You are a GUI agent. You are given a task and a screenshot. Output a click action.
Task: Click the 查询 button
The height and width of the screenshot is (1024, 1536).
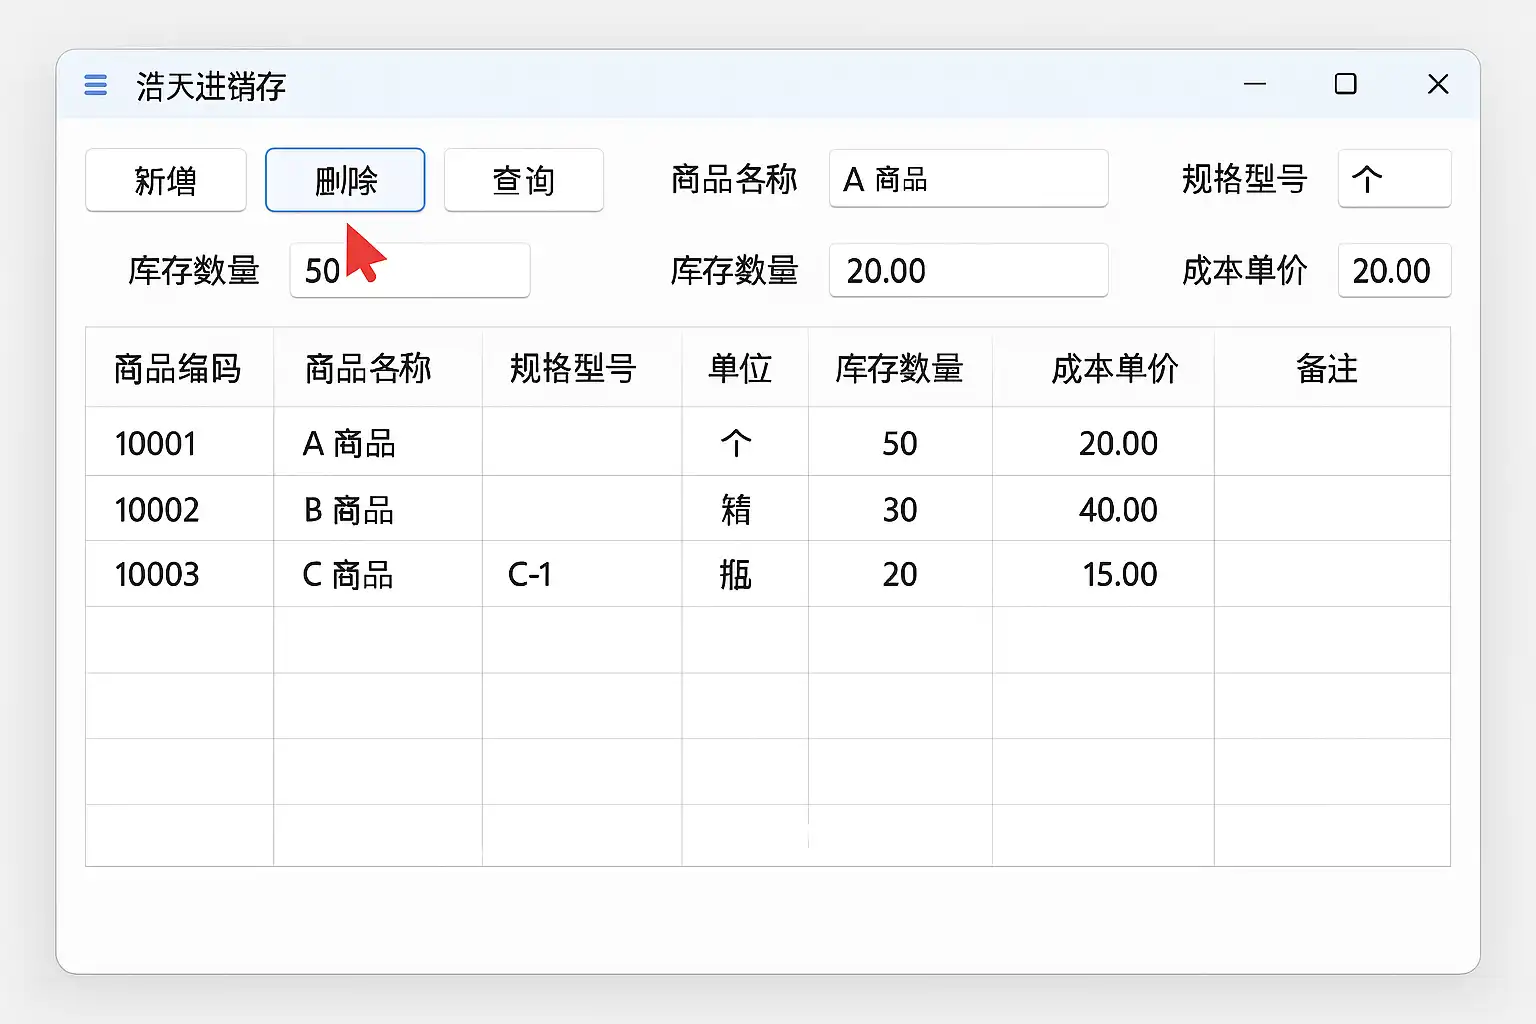[523, 180]
